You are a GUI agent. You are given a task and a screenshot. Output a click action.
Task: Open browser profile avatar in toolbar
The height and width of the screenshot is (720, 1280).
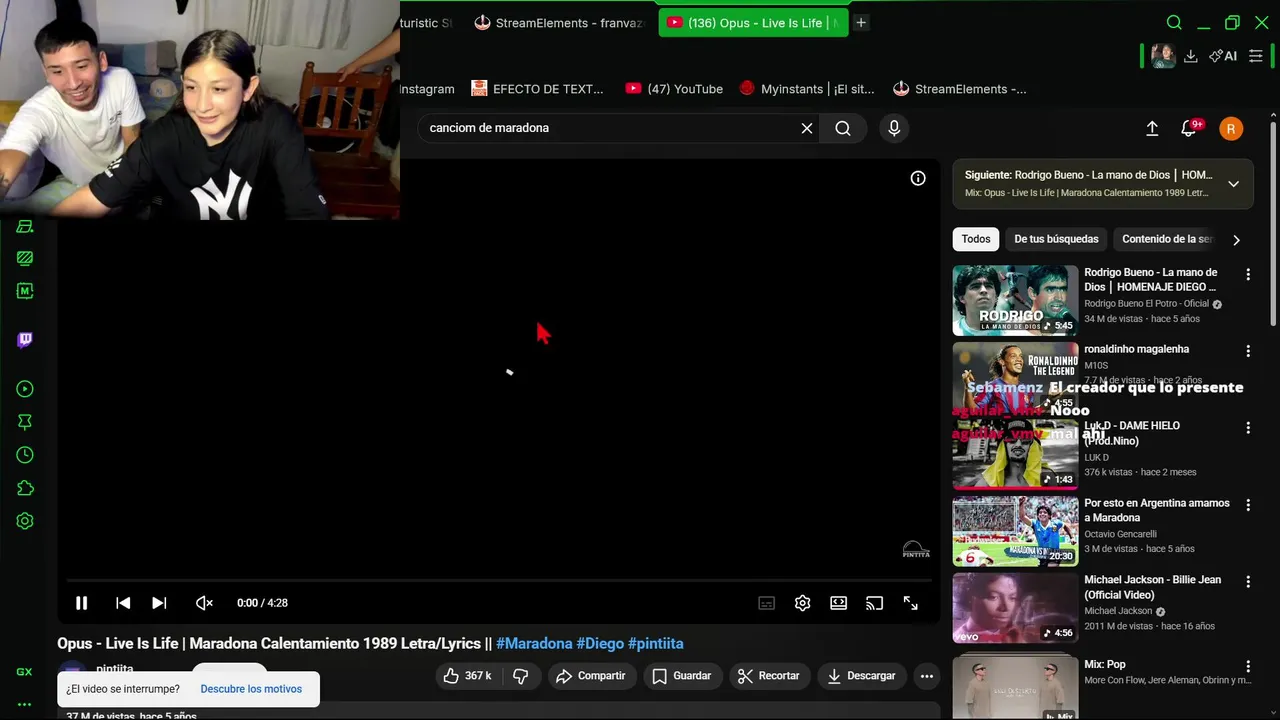click(x=1163, y=56)
